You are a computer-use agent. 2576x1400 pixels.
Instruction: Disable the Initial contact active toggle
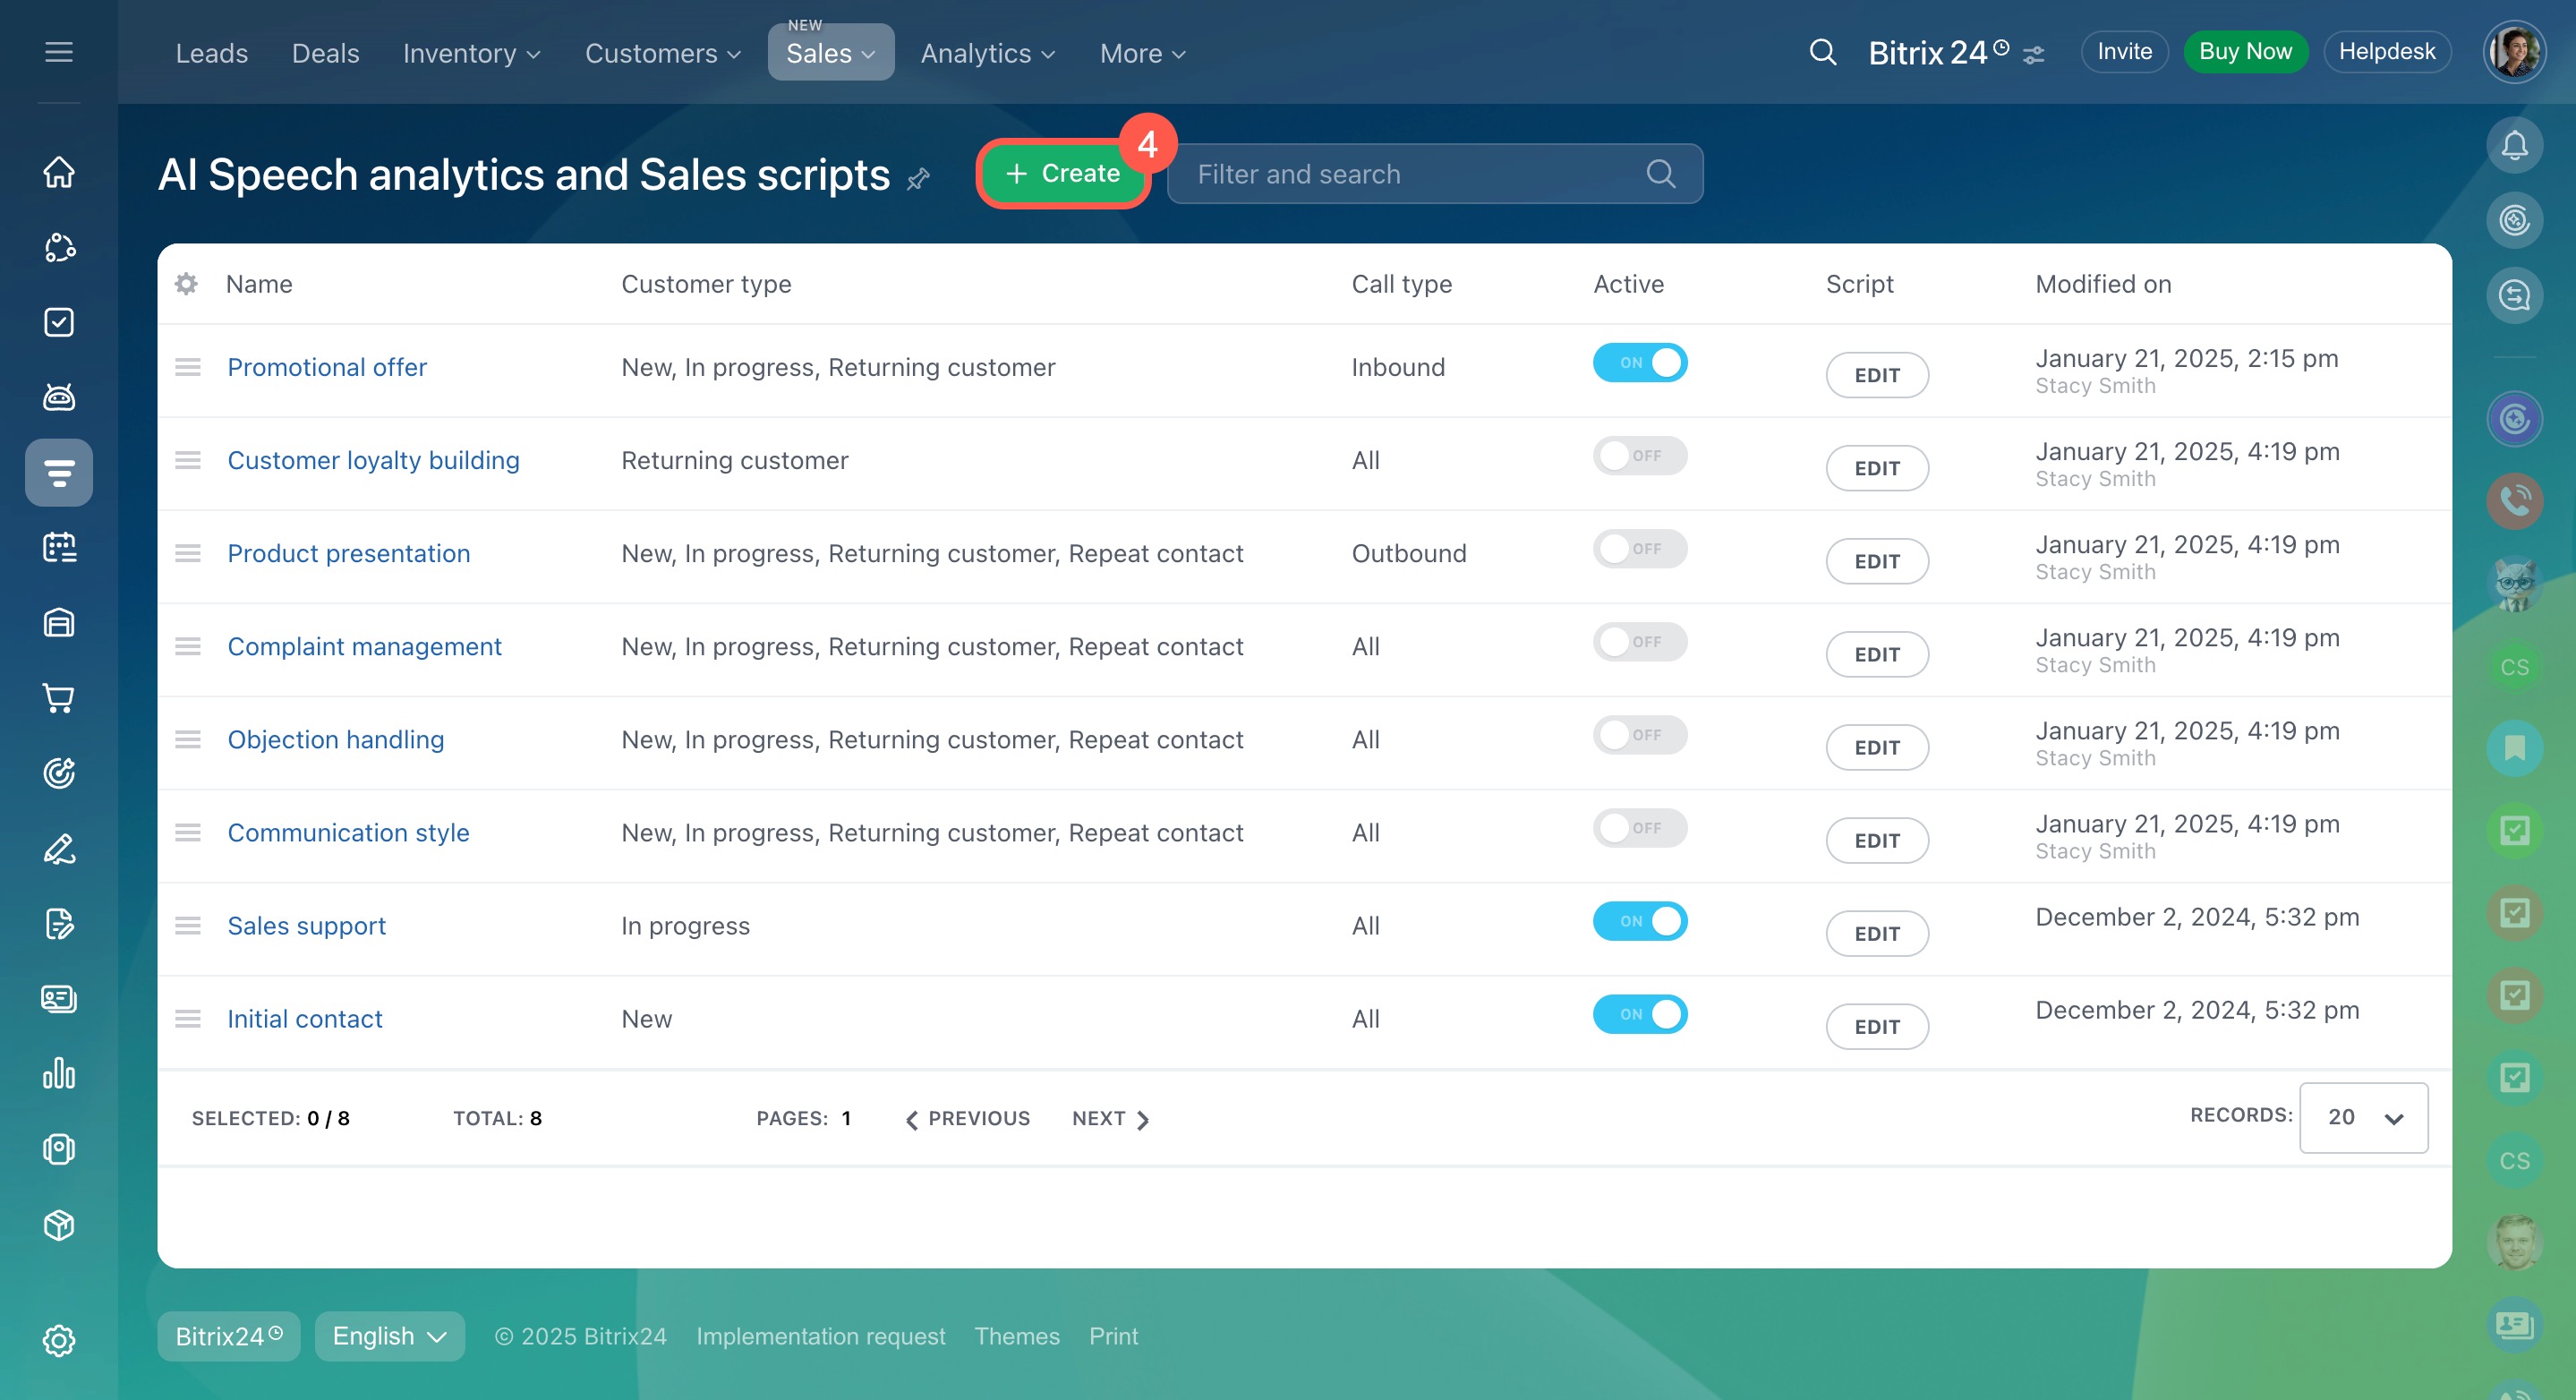1639,1014
